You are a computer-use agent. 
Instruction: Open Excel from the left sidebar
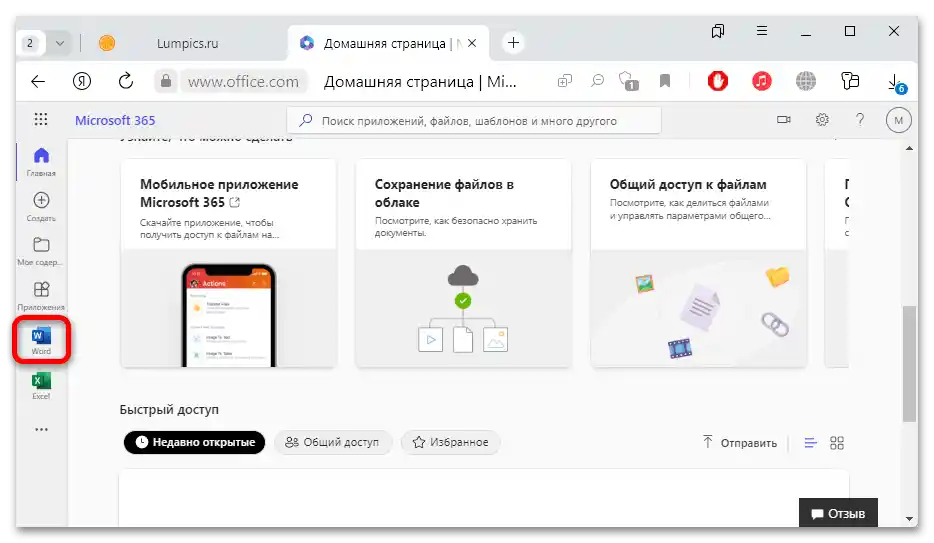point(41,386)
